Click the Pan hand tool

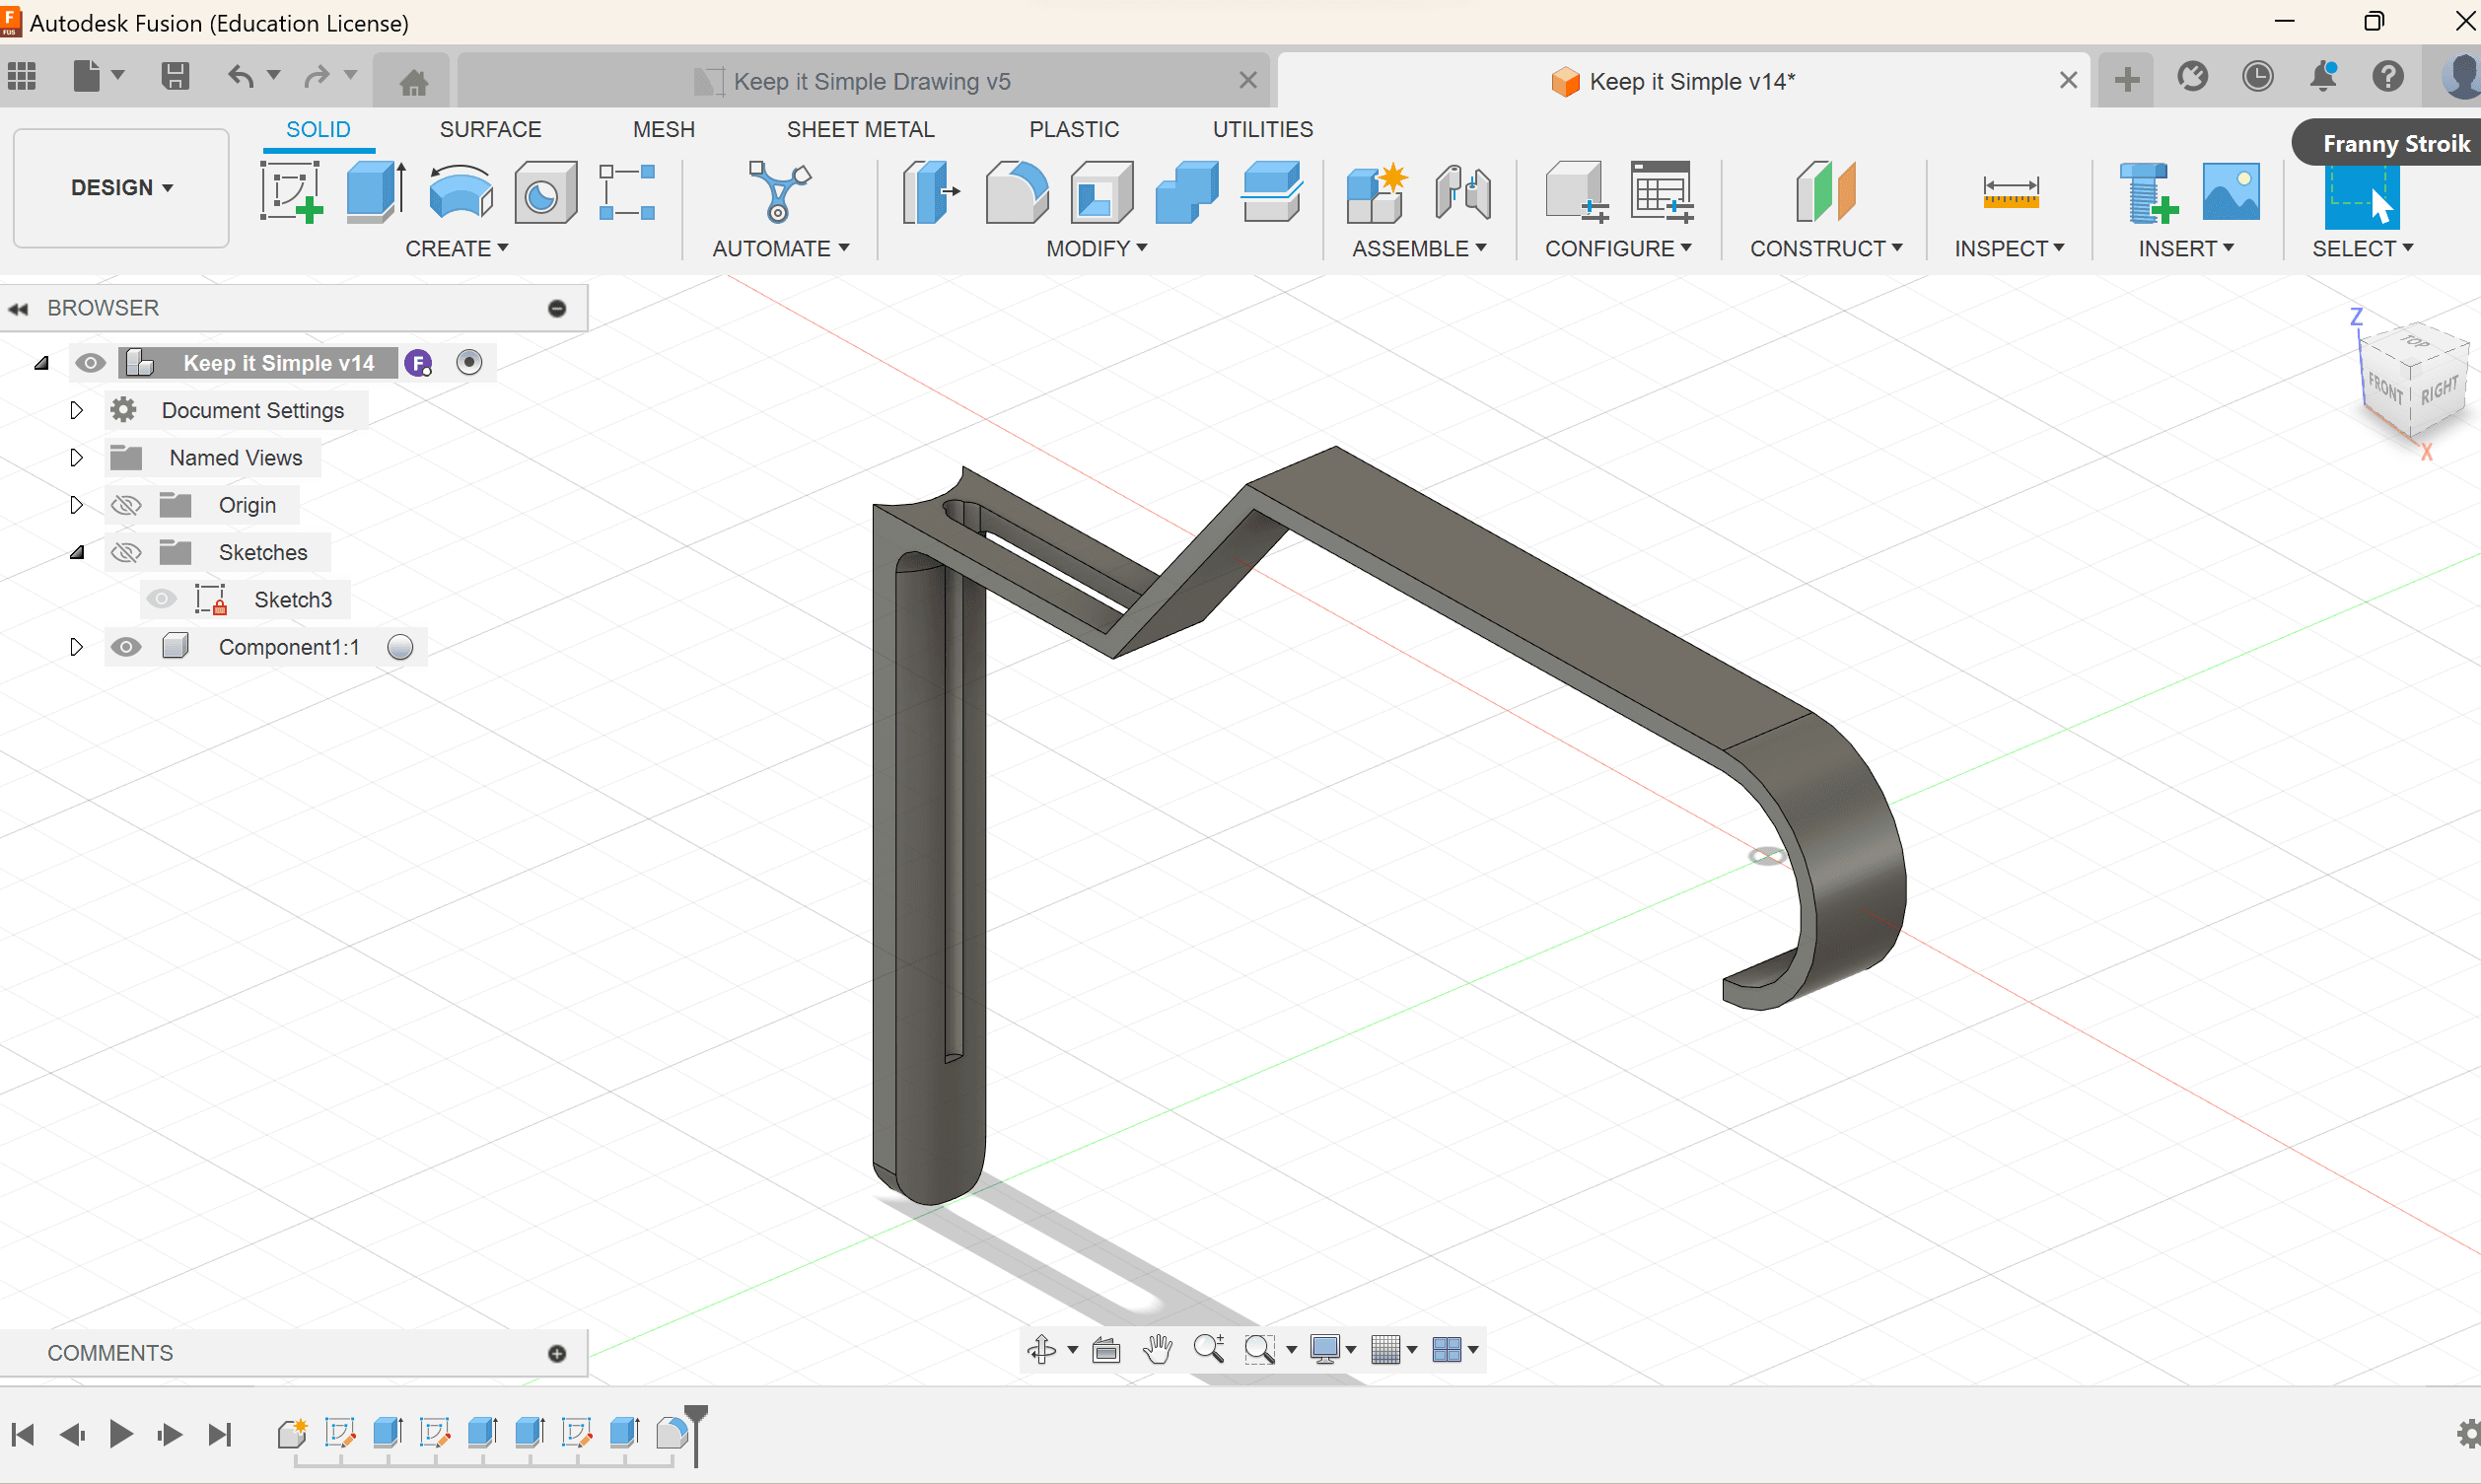pos(1158,1349)
